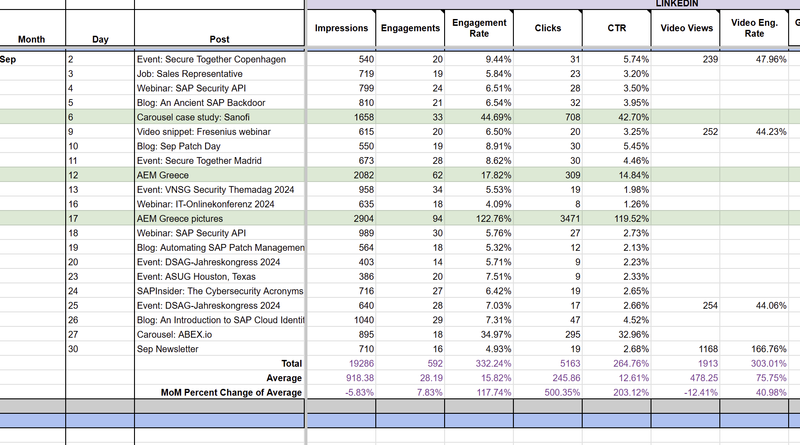Select average clicks value 245.86
Screen dimensions: 800x445
click(x=548, y=378)
